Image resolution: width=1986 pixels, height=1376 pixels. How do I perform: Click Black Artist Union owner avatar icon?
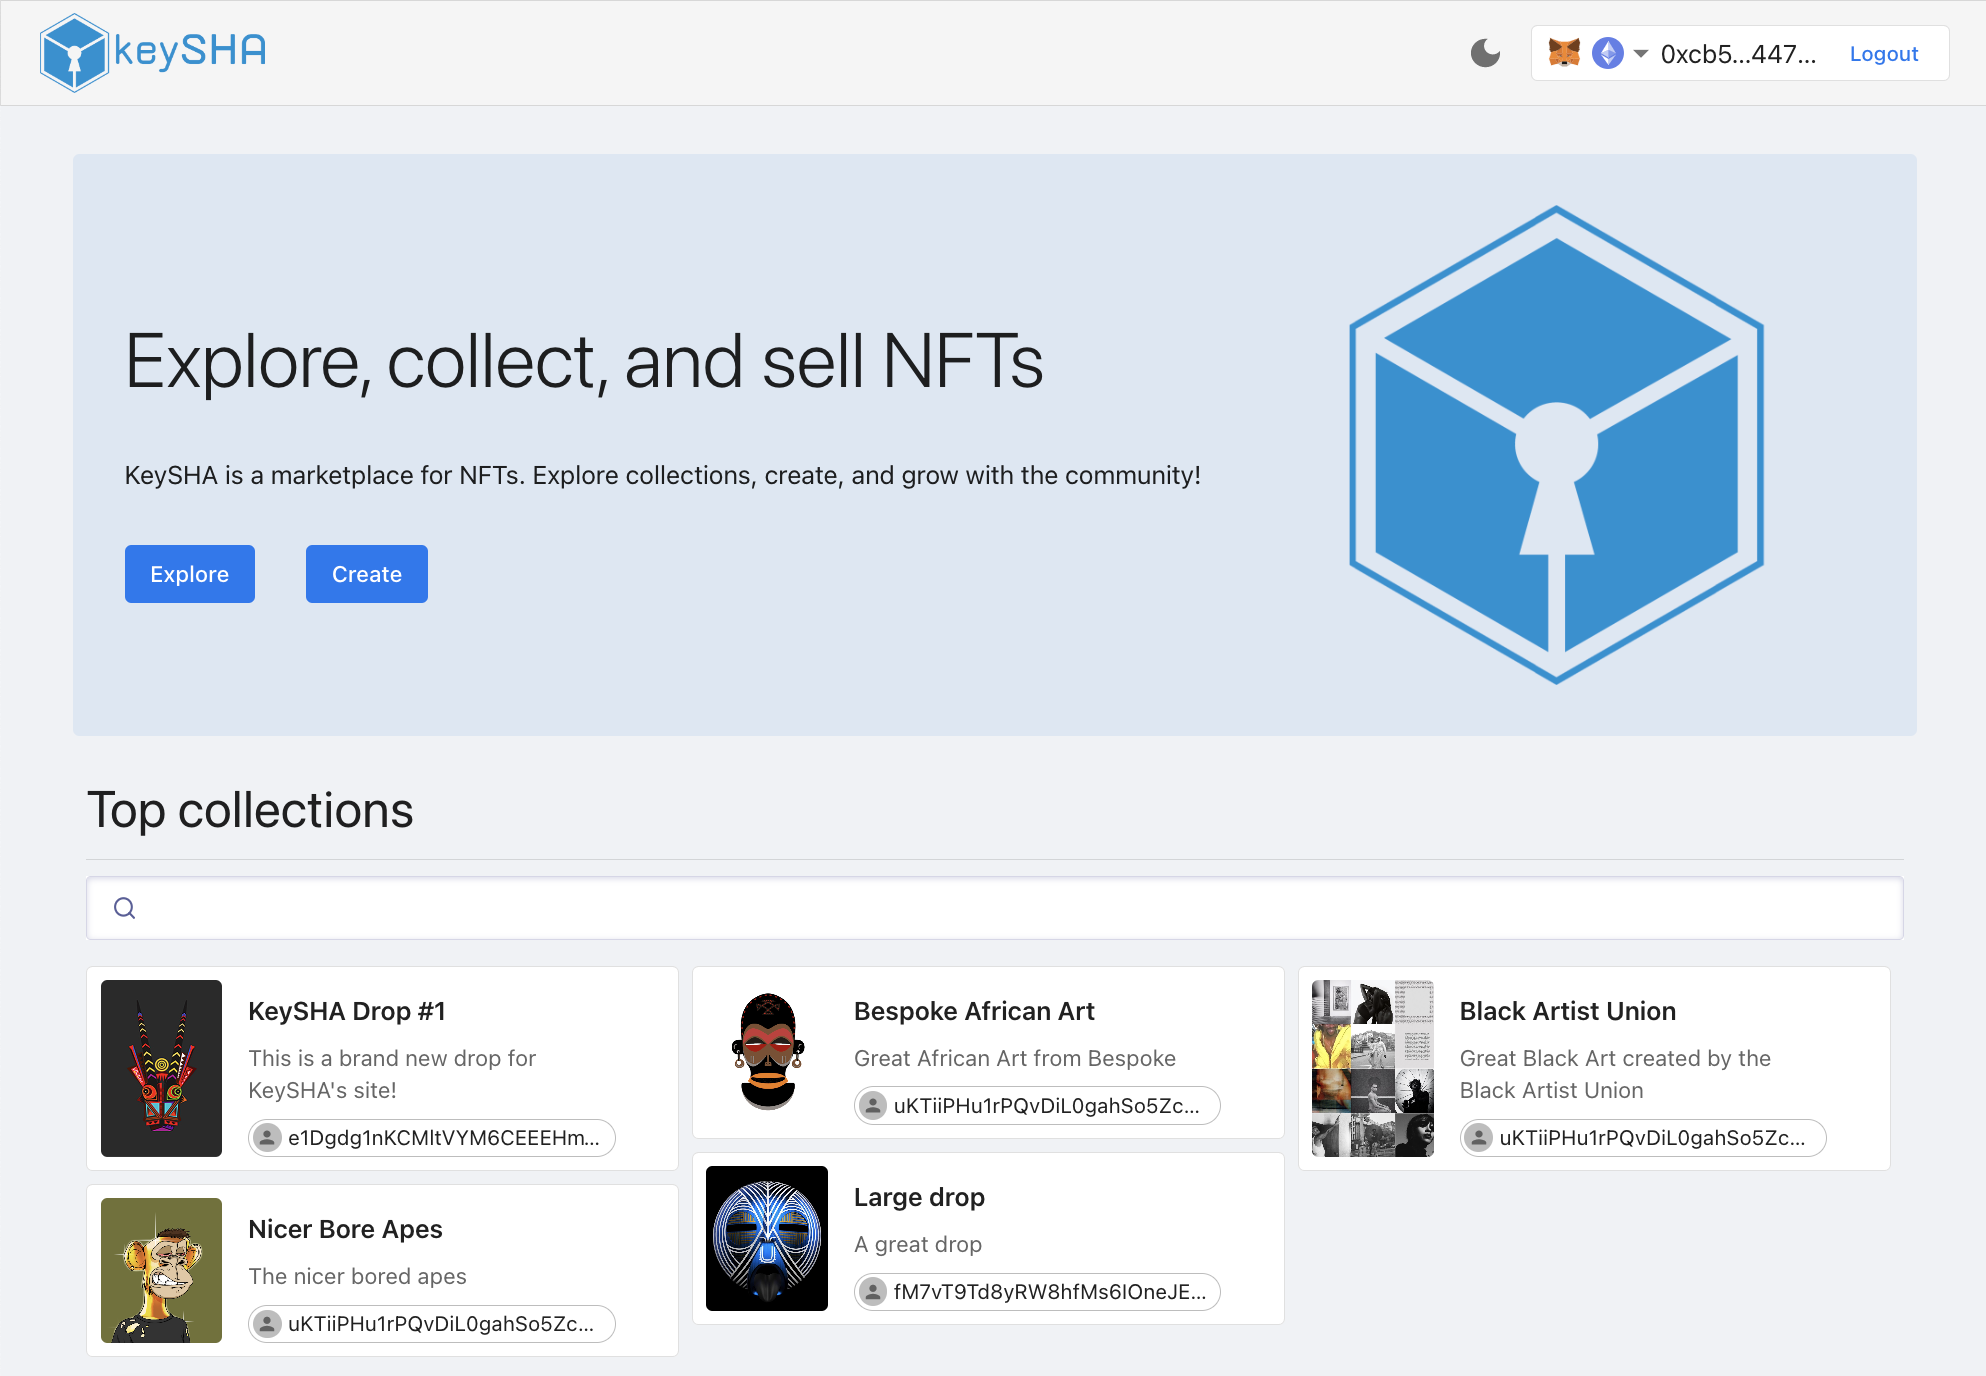point(1478,1138)
